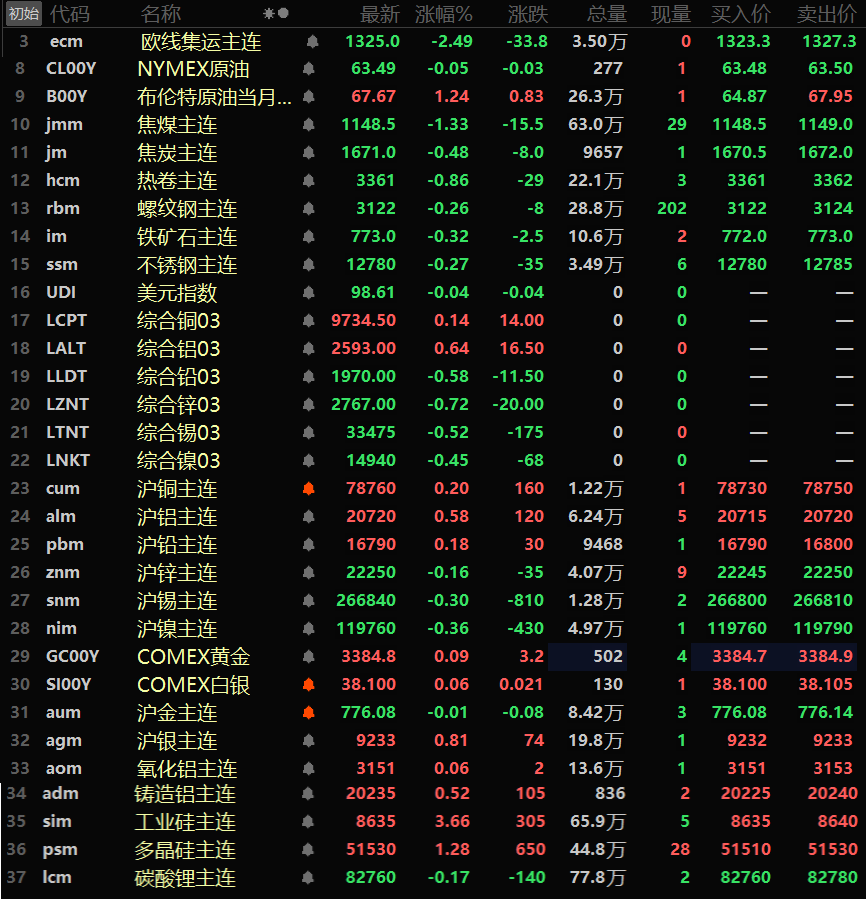866x899 pixels.
Task: Click the alert bell for 欧线集运主连
Action: point(311,42)
